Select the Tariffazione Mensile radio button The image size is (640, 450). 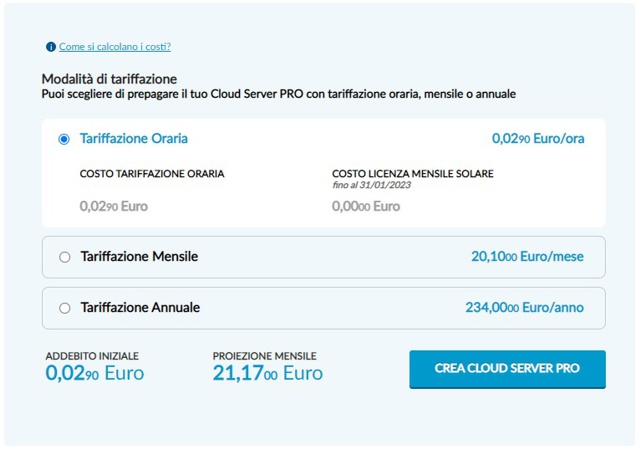[65, 257]
